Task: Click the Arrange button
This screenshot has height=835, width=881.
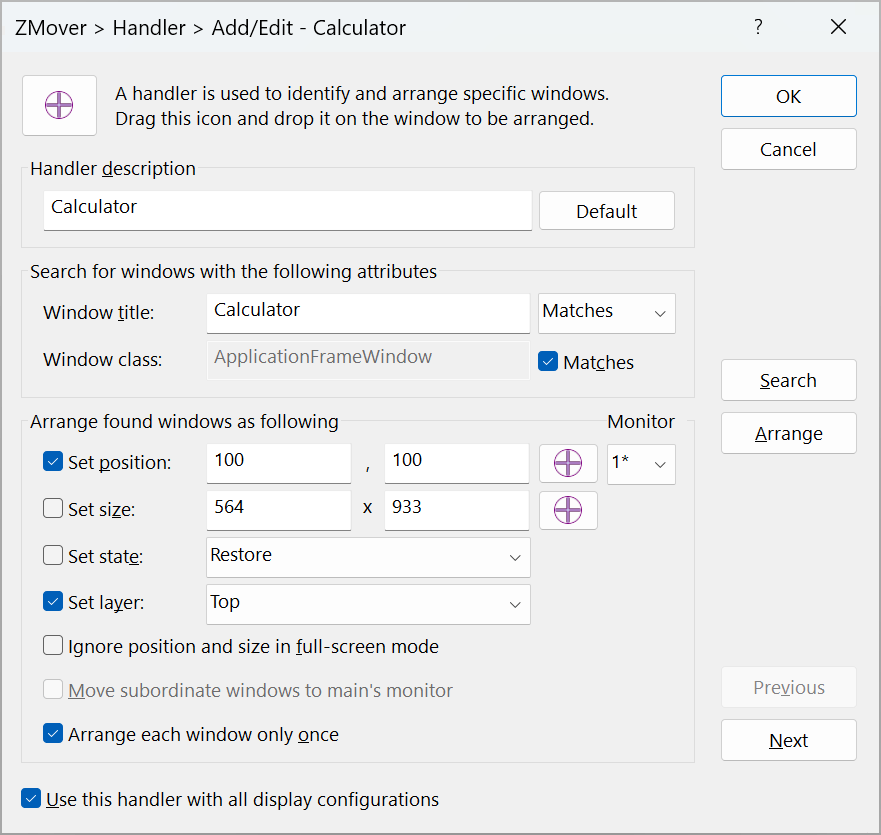Action: coord(789,433)
